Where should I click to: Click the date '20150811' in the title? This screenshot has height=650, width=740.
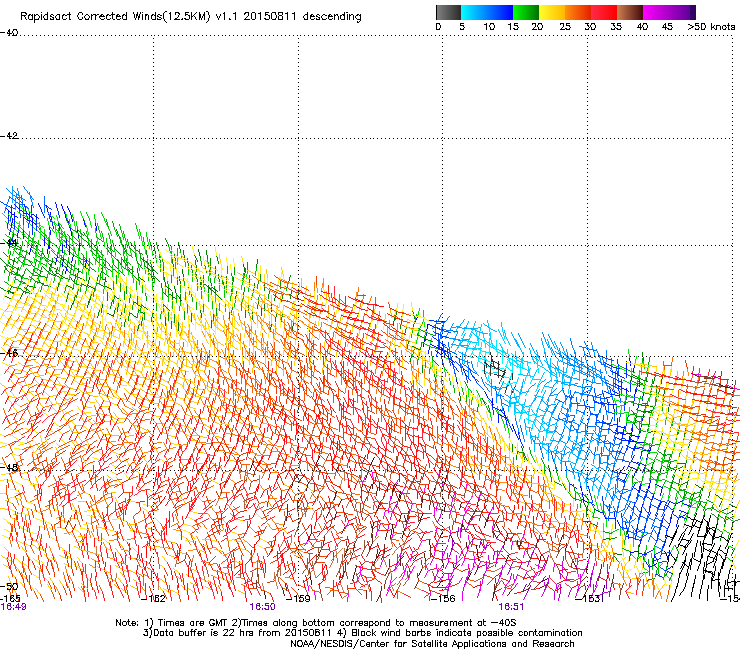point(270,17)
